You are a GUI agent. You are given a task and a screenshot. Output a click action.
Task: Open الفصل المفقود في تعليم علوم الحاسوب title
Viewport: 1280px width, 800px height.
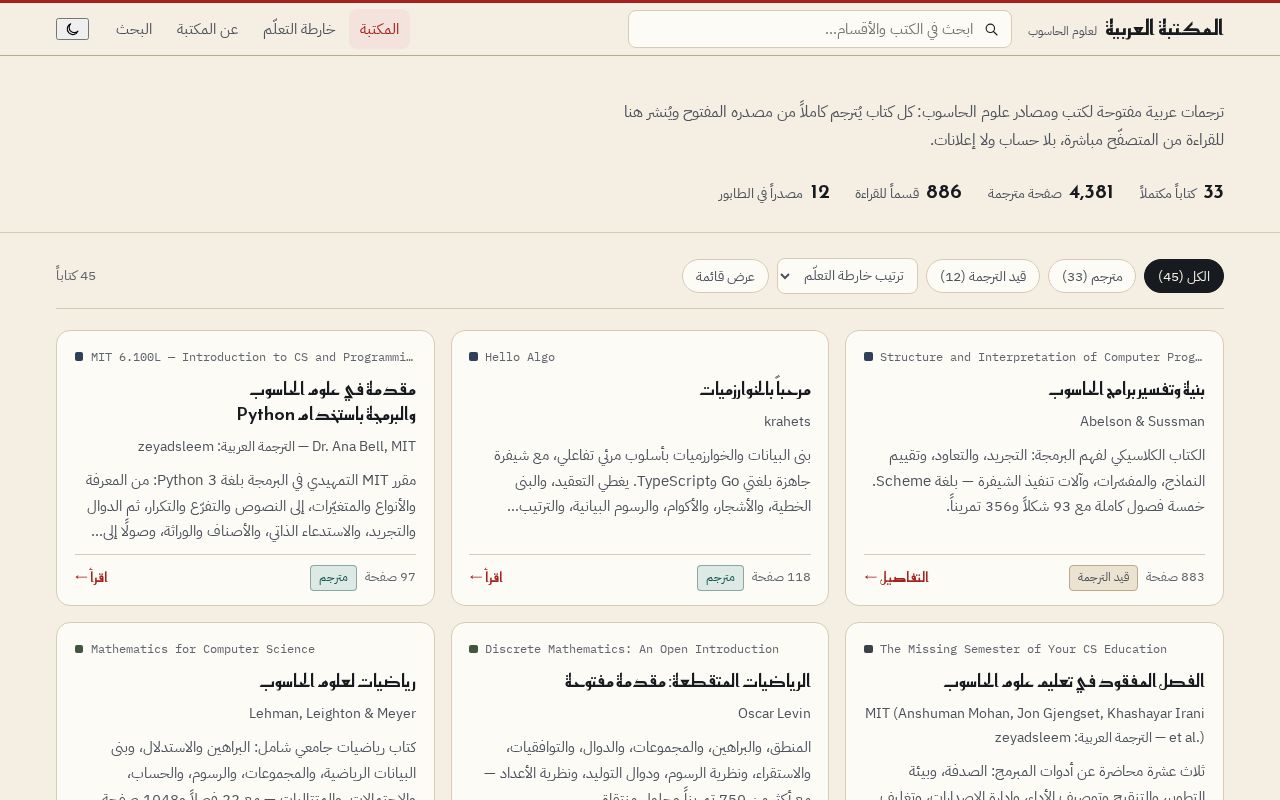coord(1073,681)
